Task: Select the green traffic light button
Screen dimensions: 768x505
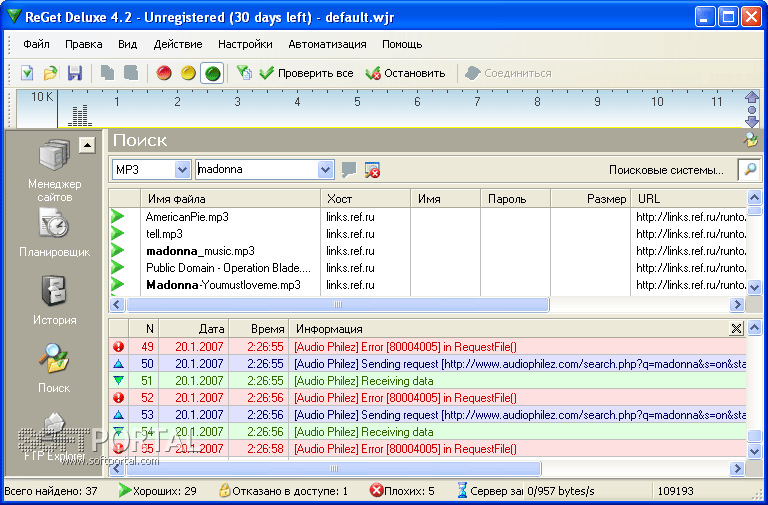Action: [212, 73]
